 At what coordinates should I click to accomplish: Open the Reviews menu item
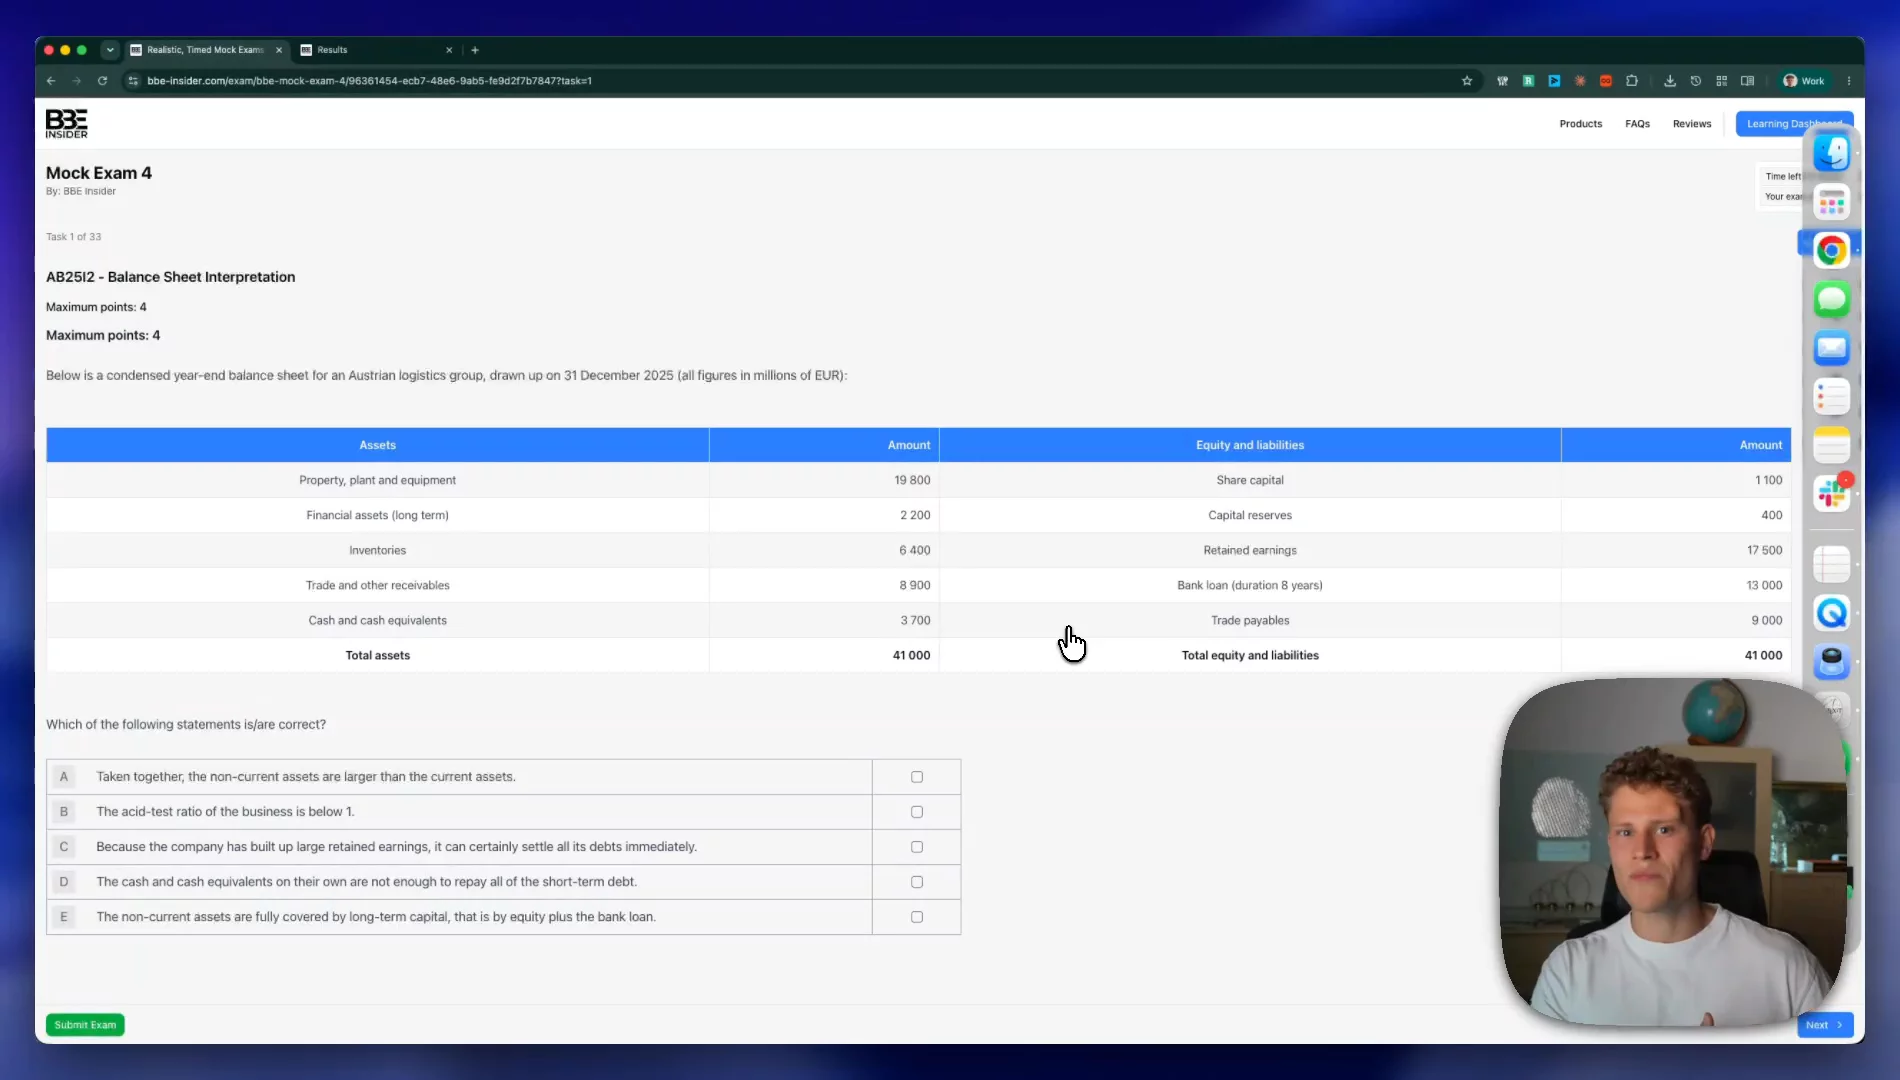click(1691, 124)
